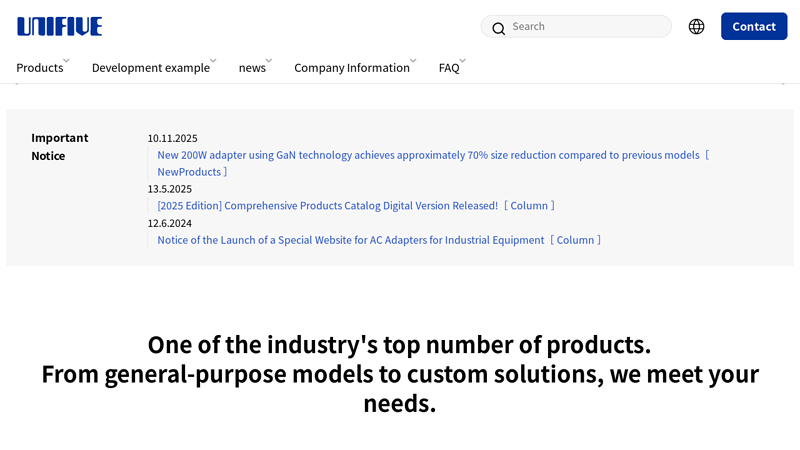Focus the Search text field
The image size is (800, 450).
(585, 27)
